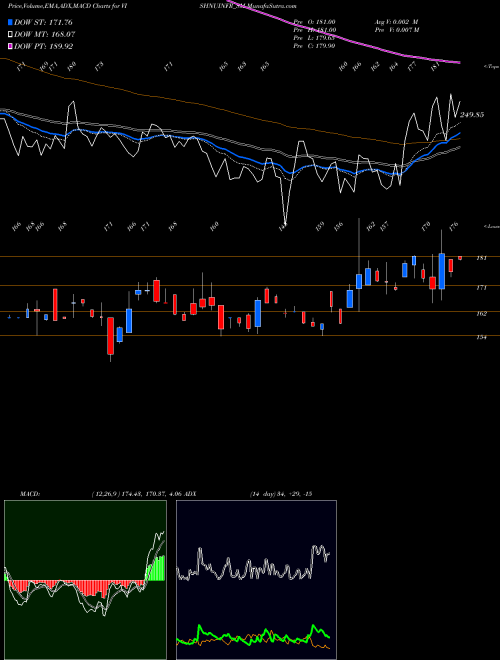Click the ADX values '(14 day) 34, +29, -15'

281,494
